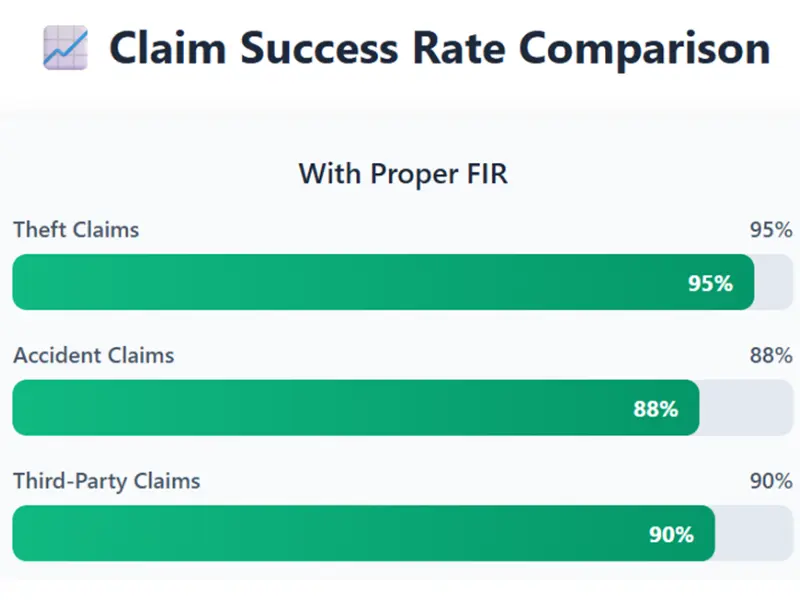Image resolution: width=800 pixels, height=600 pixels.
Task: Click the white 95% text inside the bar
Action: pyautogui.click(x=710, y=283)
